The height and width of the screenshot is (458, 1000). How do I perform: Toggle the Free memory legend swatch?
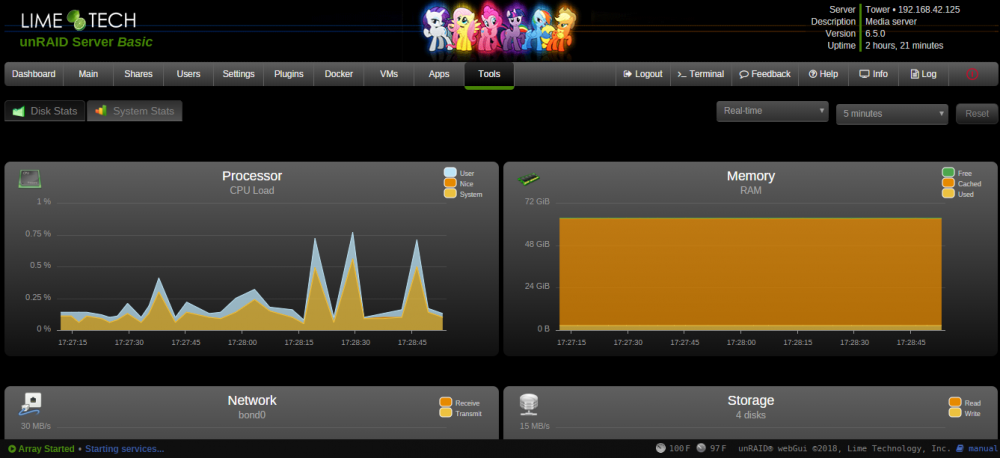[x=948, y=173]
